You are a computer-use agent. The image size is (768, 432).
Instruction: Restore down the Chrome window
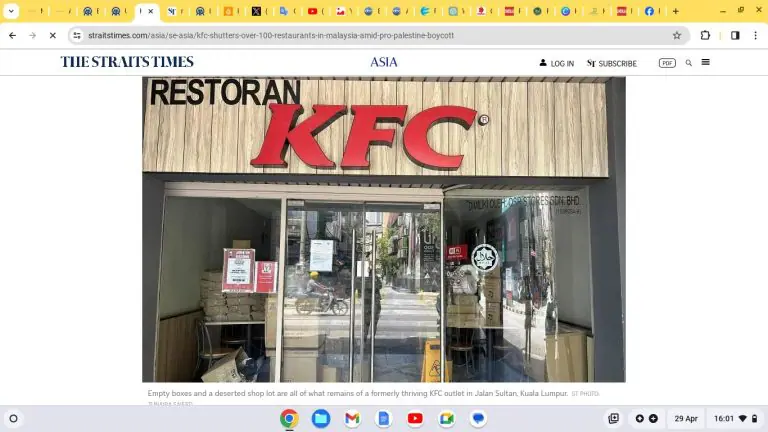(x=741, y=11)
